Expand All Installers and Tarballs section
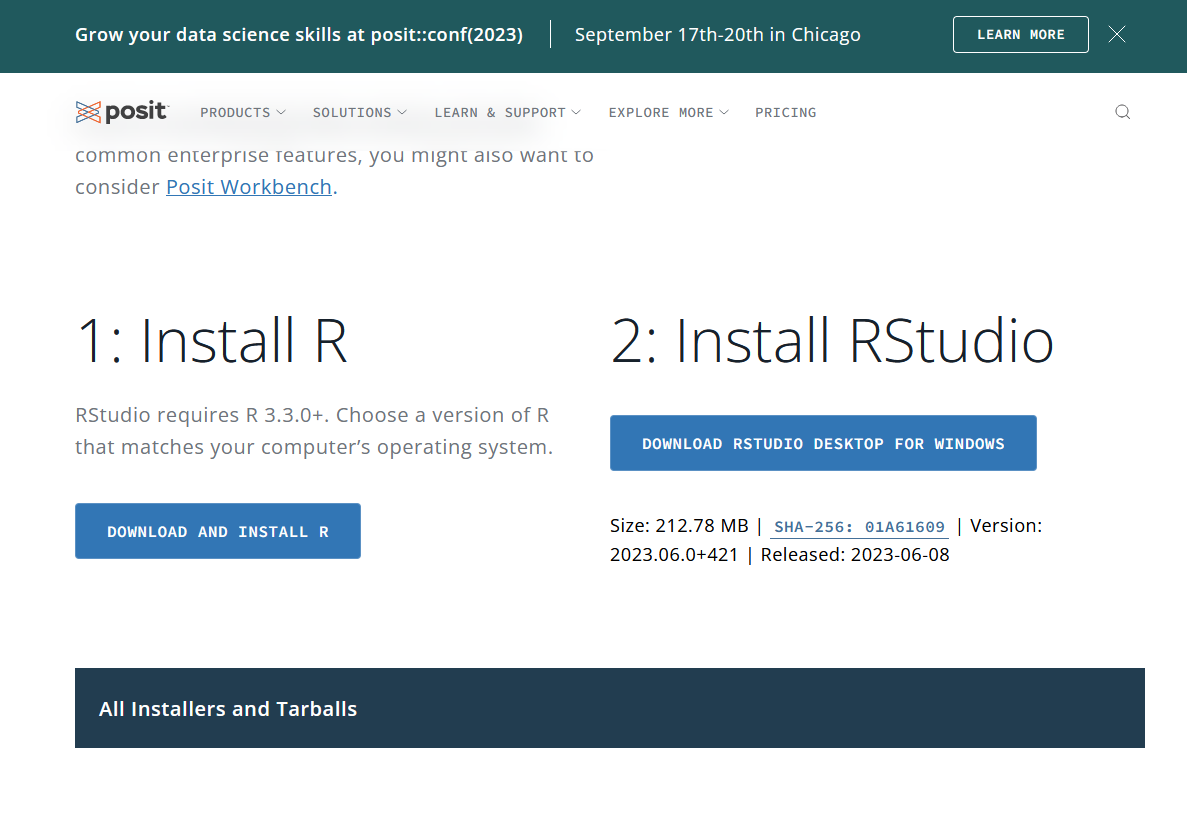 tap(609, 708)
